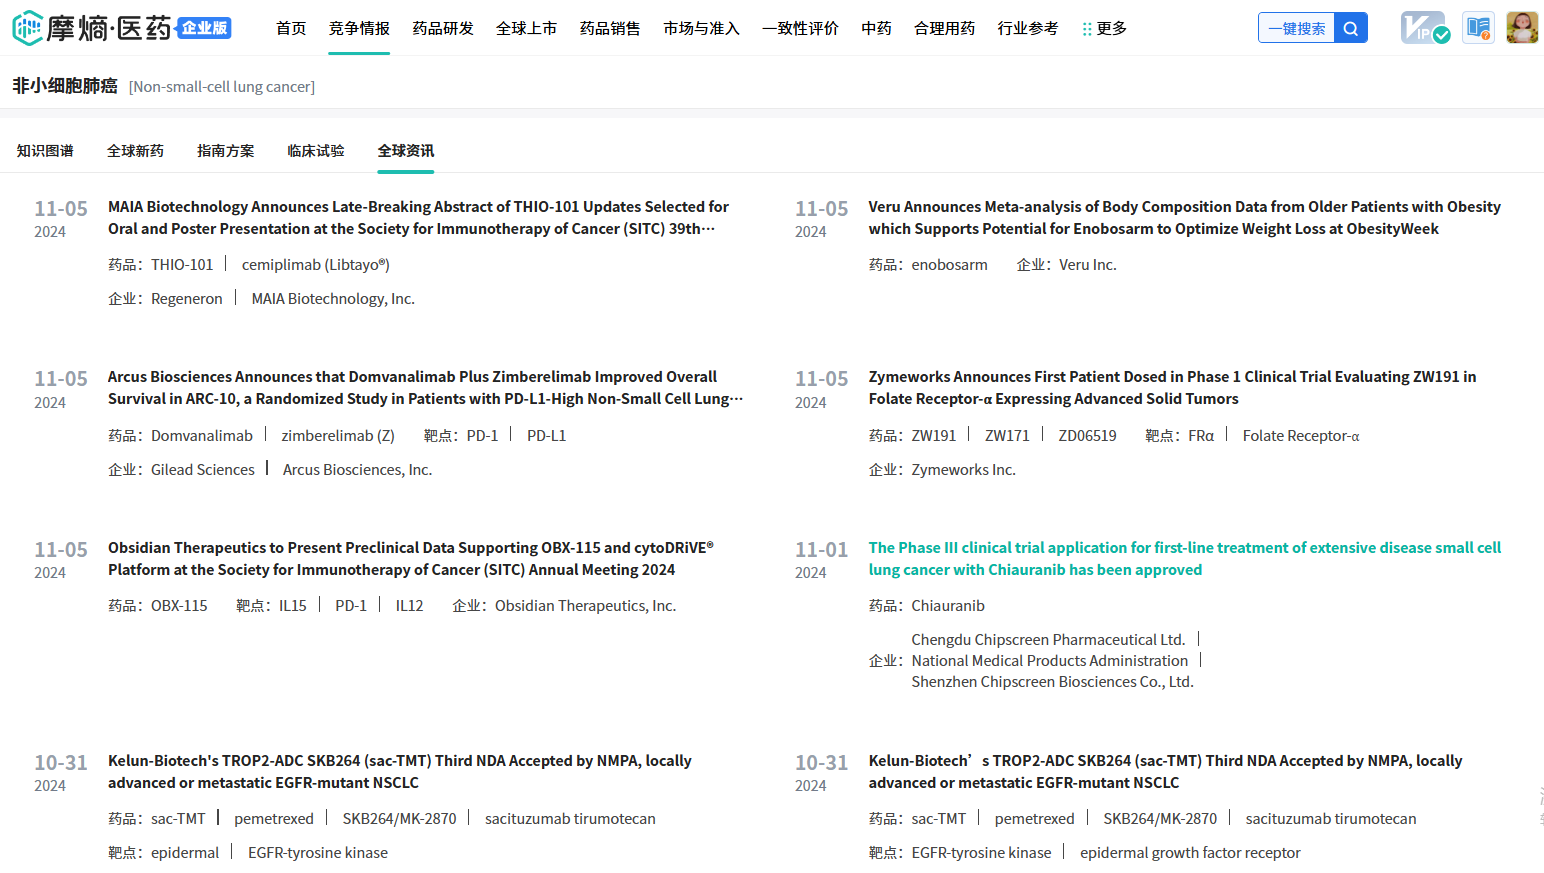
Task: Click Shenzhen Chipscreen Biosciences Co., Ltd.
Action: tap(1052, 682)
